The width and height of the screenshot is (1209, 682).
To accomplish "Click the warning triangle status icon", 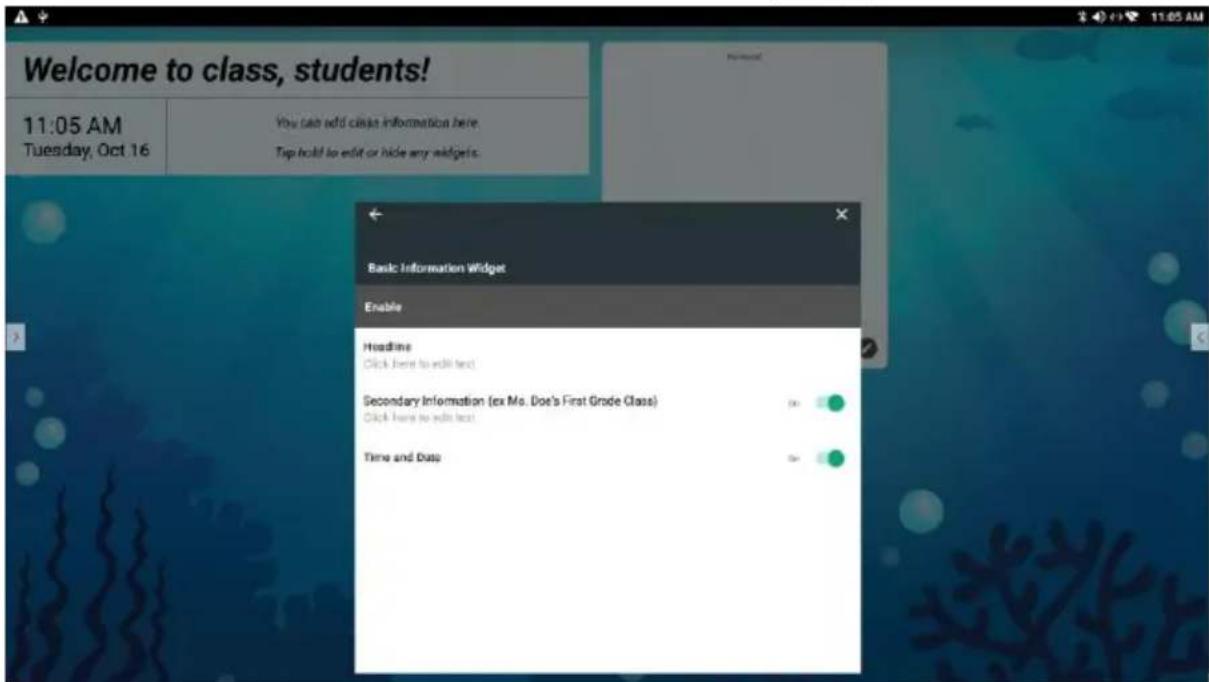I will tap(19, 19).
